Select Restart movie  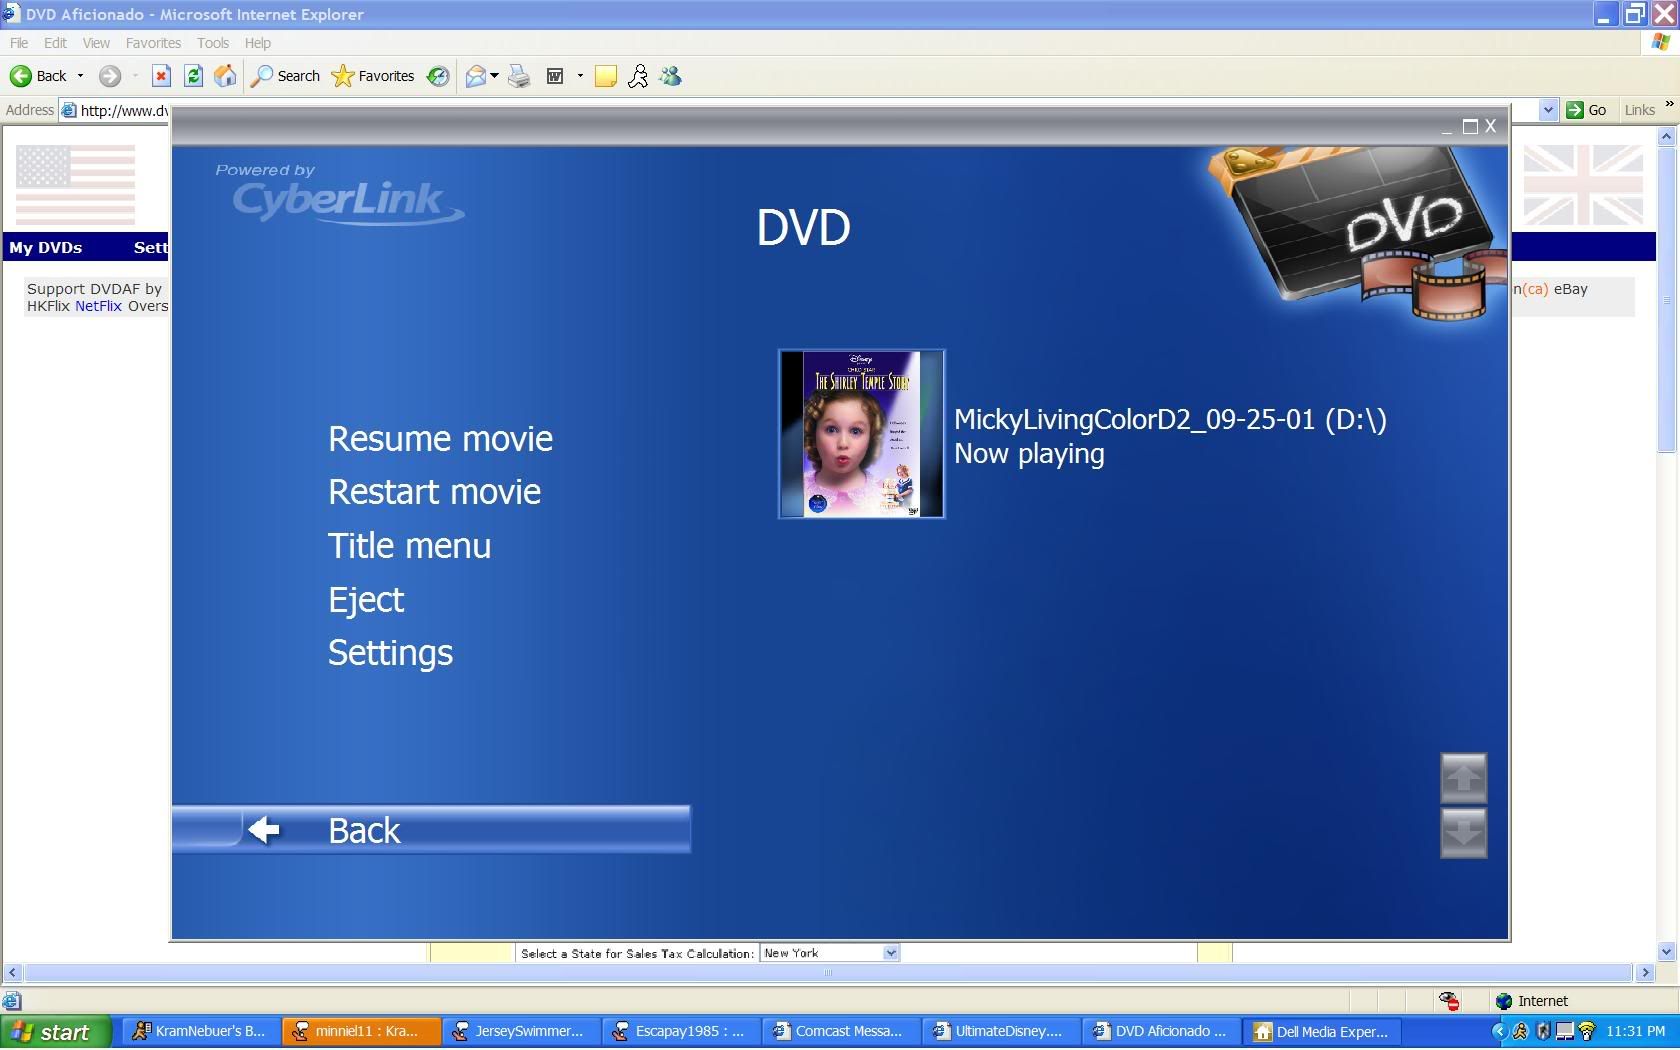coord(434,492)
